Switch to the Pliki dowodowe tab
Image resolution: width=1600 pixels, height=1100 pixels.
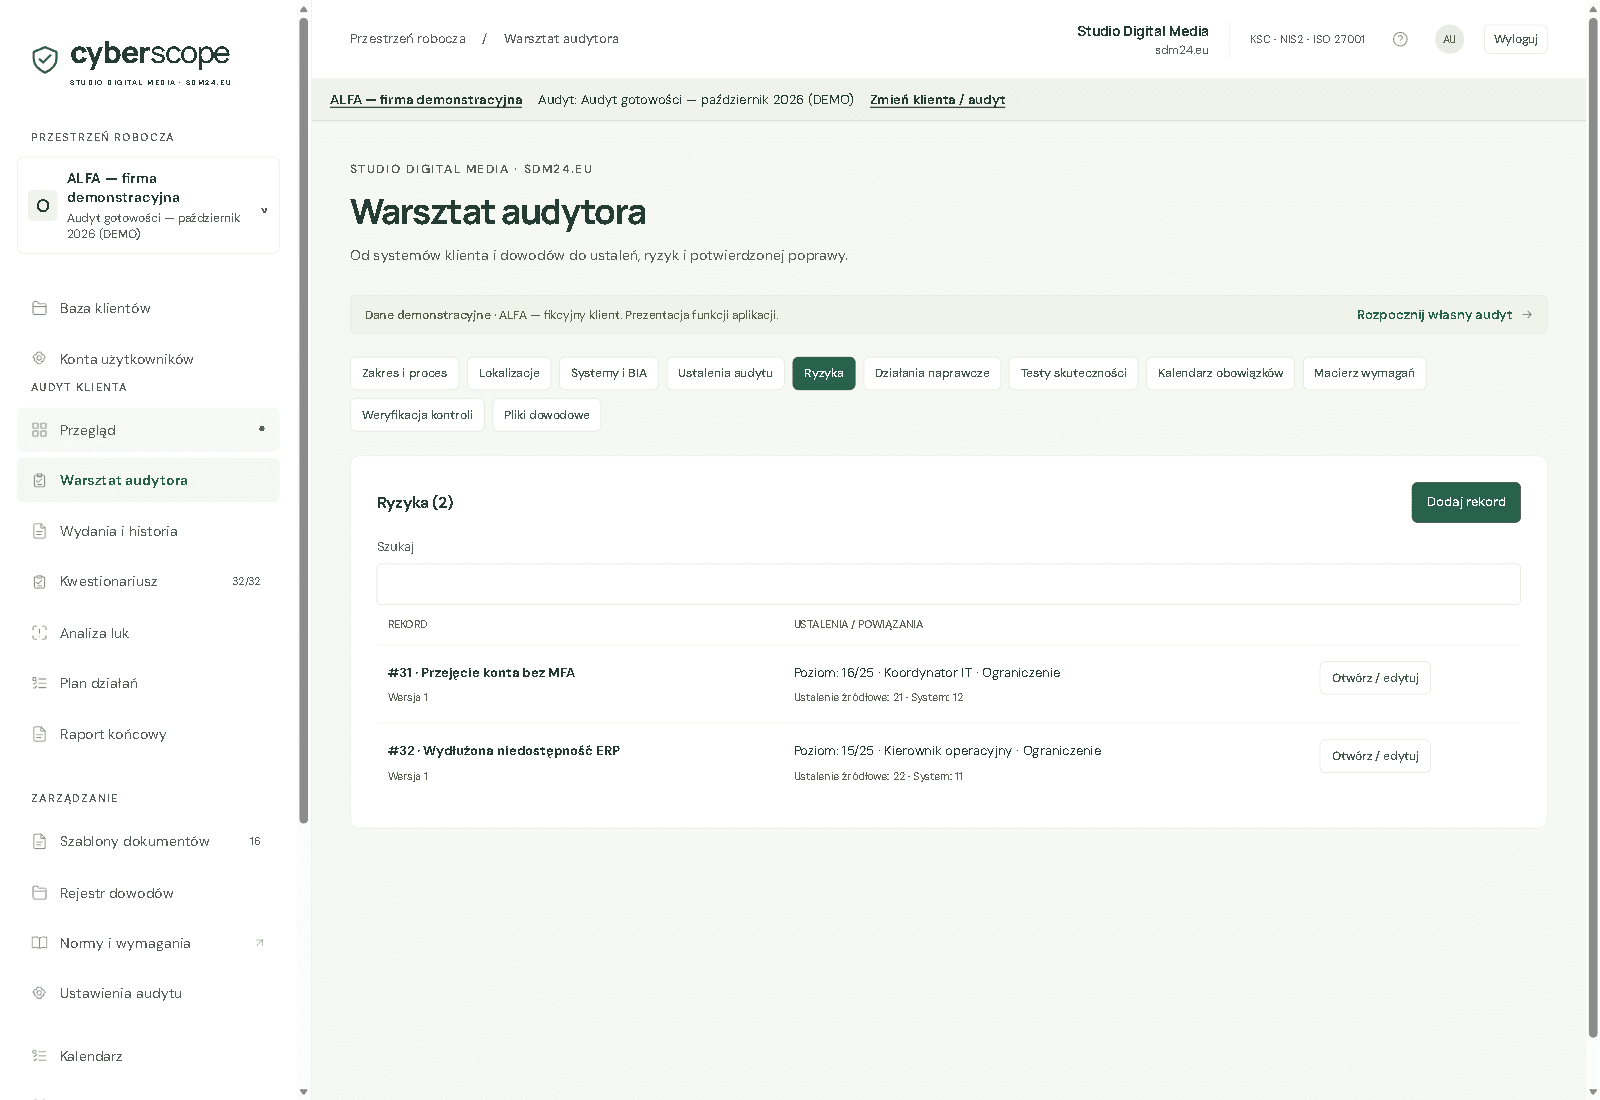[546, 415]
